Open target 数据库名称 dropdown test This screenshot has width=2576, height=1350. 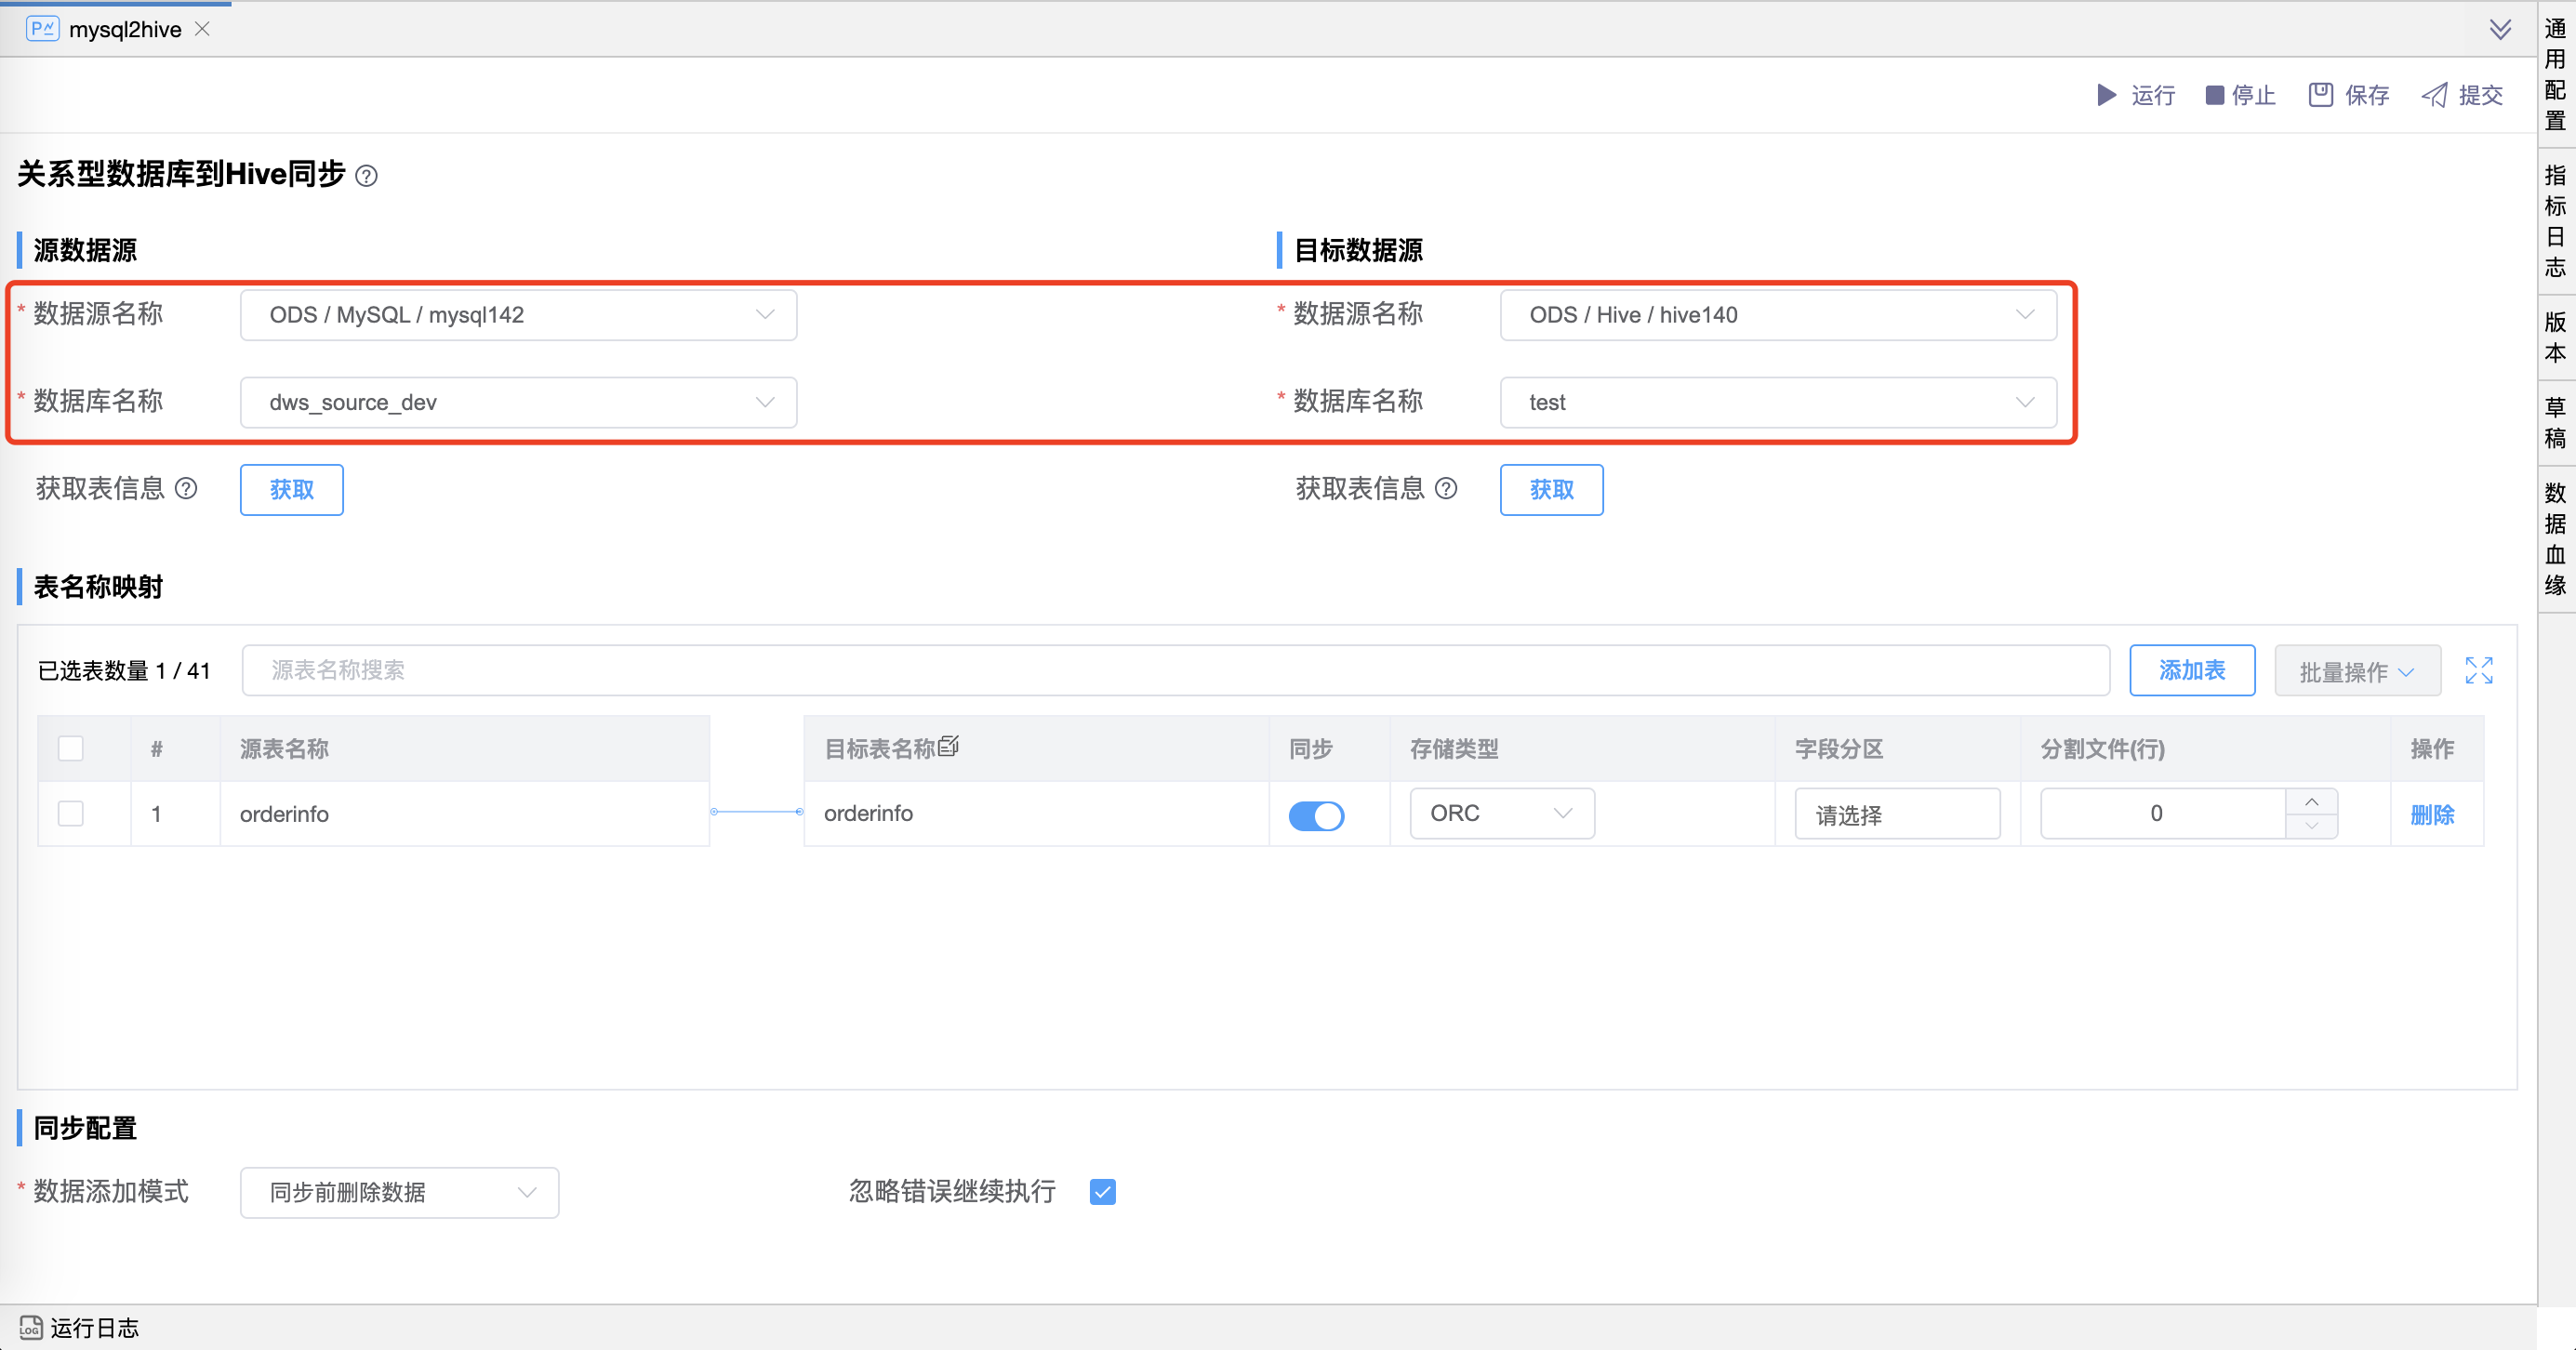(x=1778, y=402)
